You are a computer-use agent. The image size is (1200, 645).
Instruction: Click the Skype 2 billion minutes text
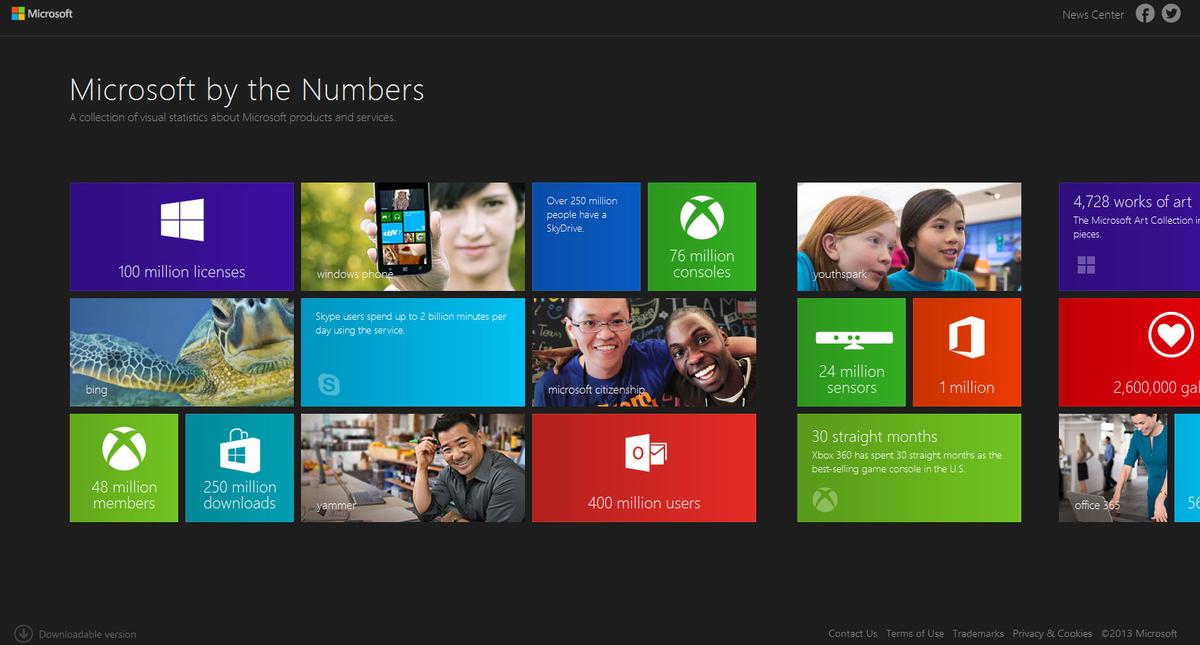[411, 323]
